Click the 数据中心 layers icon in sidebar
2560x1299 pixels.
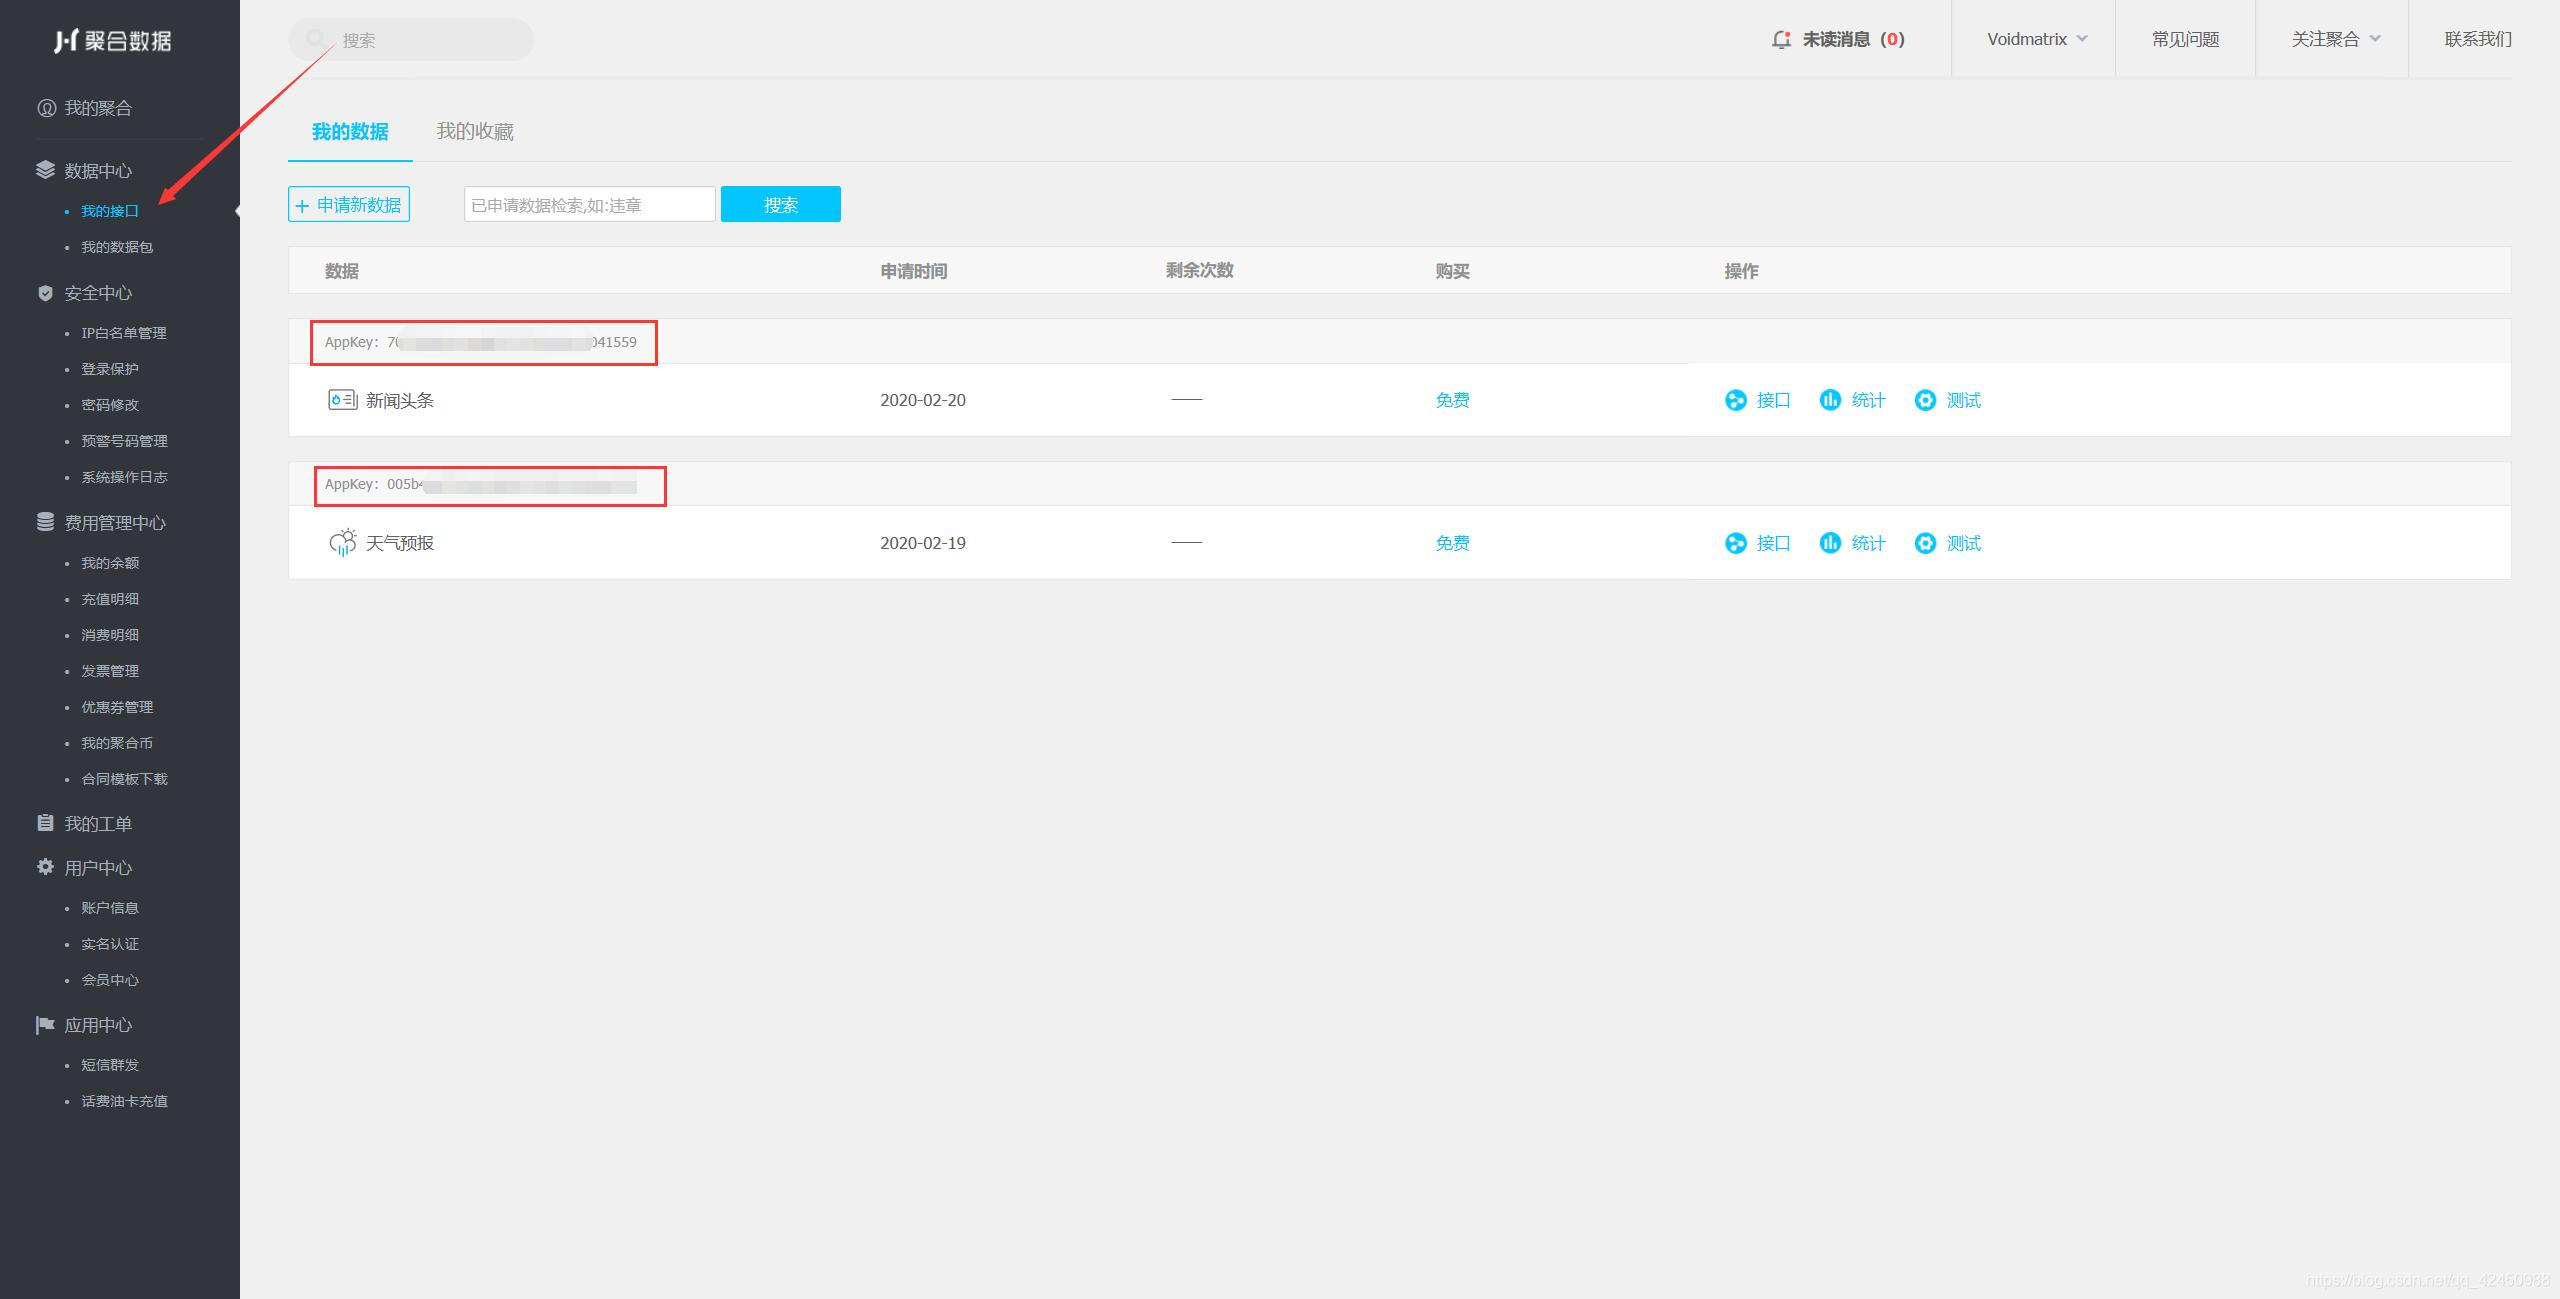point(45,170)
